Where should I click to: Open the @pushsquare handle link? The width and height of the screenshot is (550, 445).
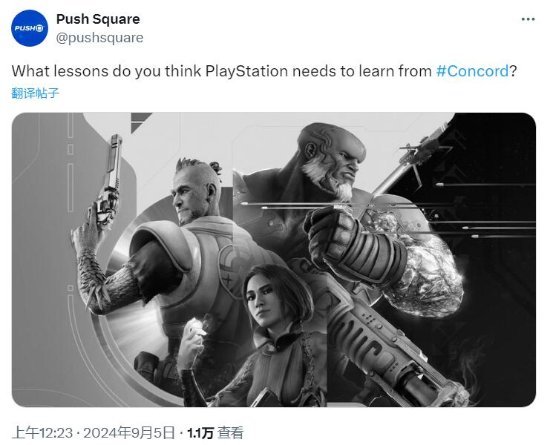click(x=100, y=38)
